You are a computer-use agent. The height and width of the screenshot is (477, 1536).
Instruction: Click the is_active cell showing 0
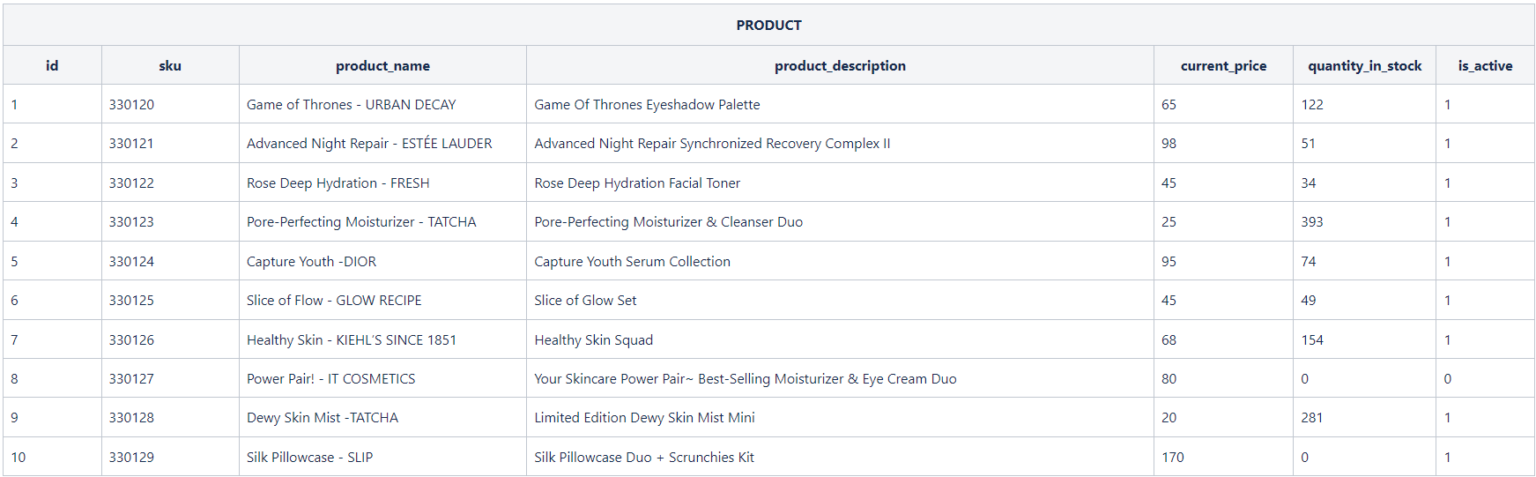[x=1448, y=379]
